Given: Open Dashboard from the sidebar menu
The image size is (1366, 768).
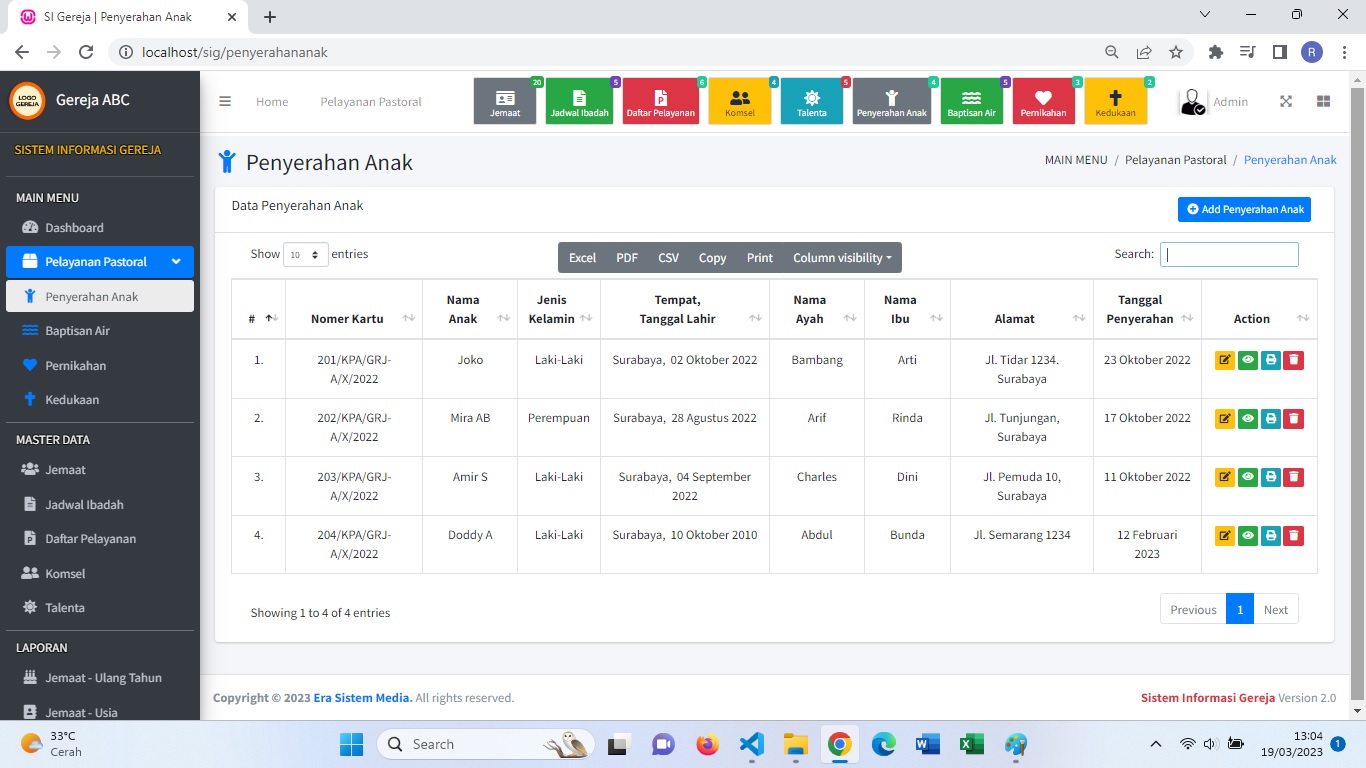Looking at the screenshot, I should (74, 228).
